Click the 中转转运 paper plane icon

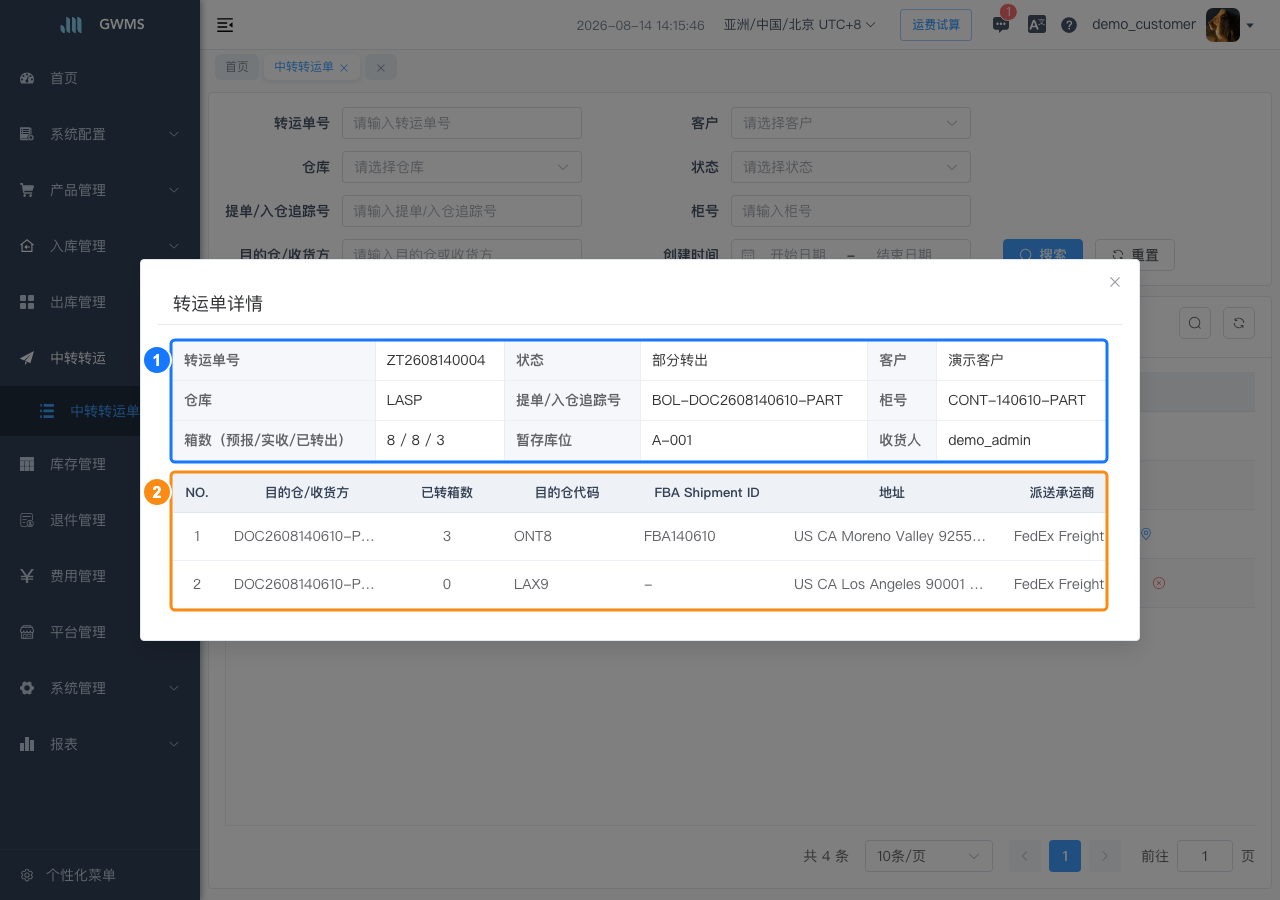(x=27, y=358)
